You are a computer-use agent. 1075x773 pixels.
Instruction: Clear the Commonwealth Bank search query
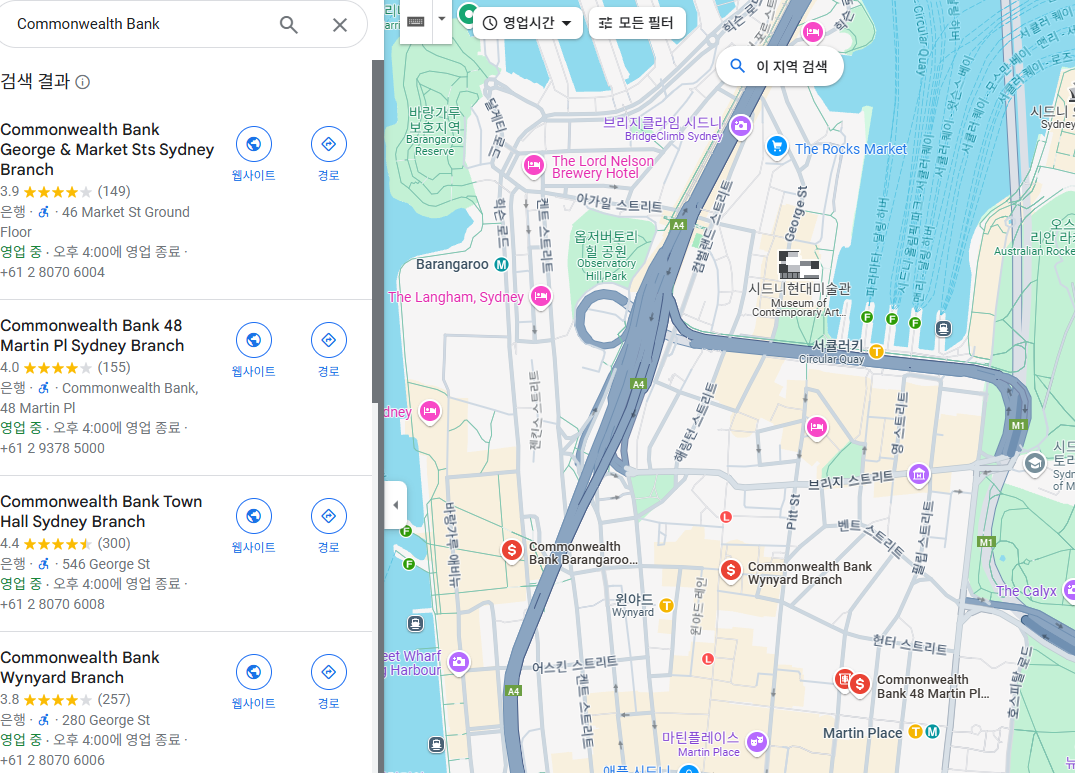(x=340, y=25)
